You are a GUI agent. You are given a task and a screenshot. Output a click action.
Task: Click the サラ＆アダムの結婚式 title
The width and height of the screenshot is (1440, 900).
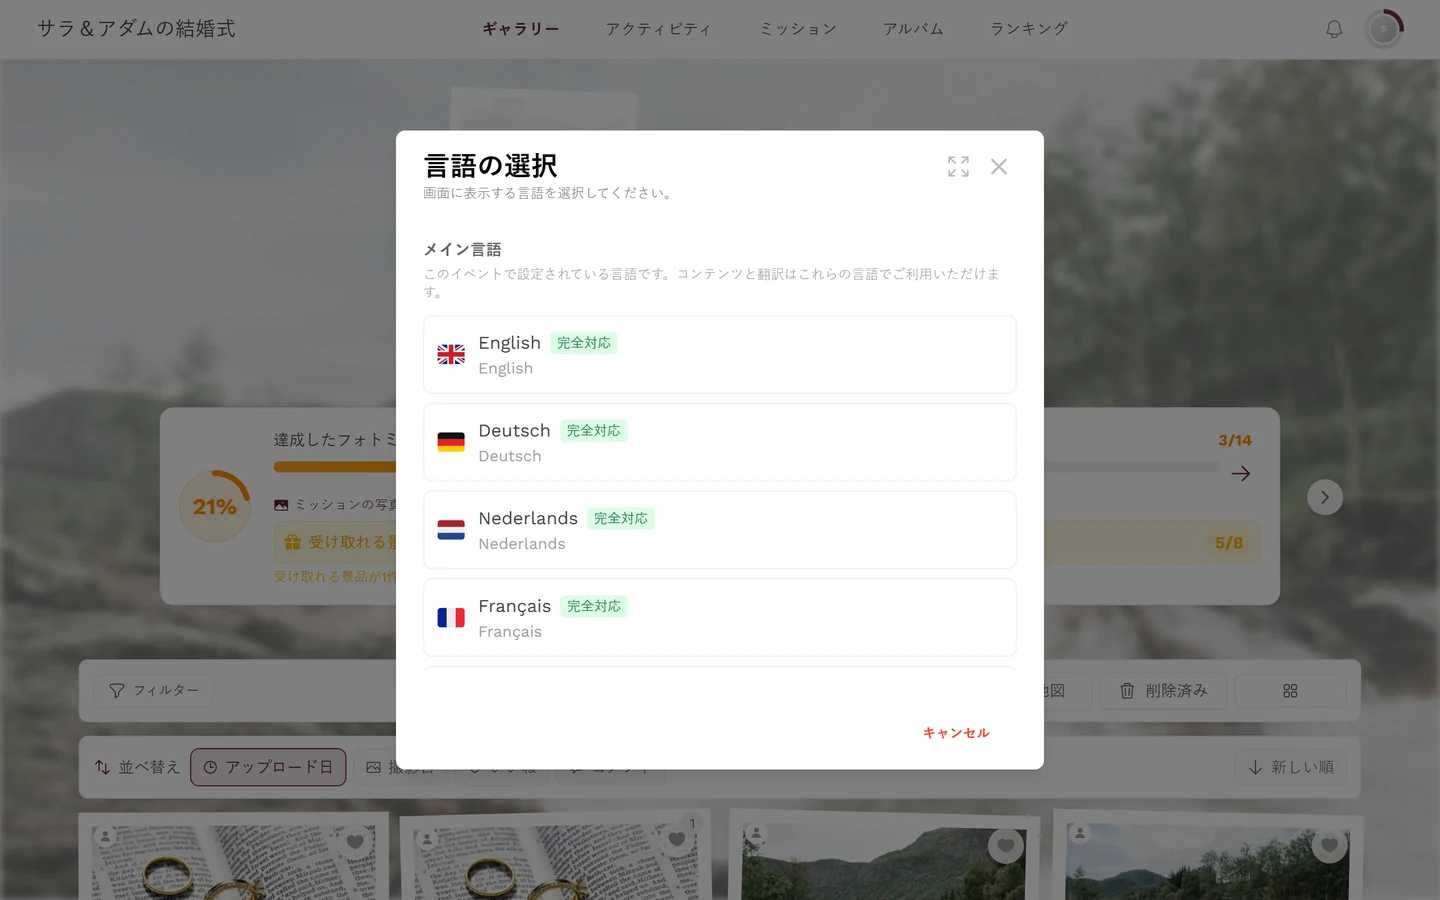tap(136, 29)
